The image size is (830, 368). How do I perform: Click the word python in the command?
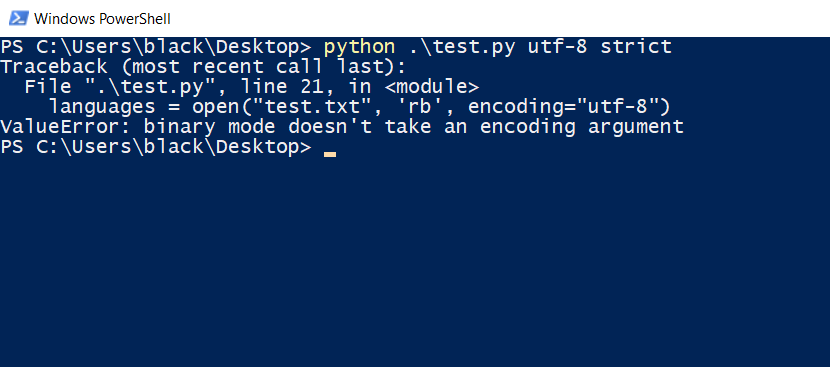359,47
